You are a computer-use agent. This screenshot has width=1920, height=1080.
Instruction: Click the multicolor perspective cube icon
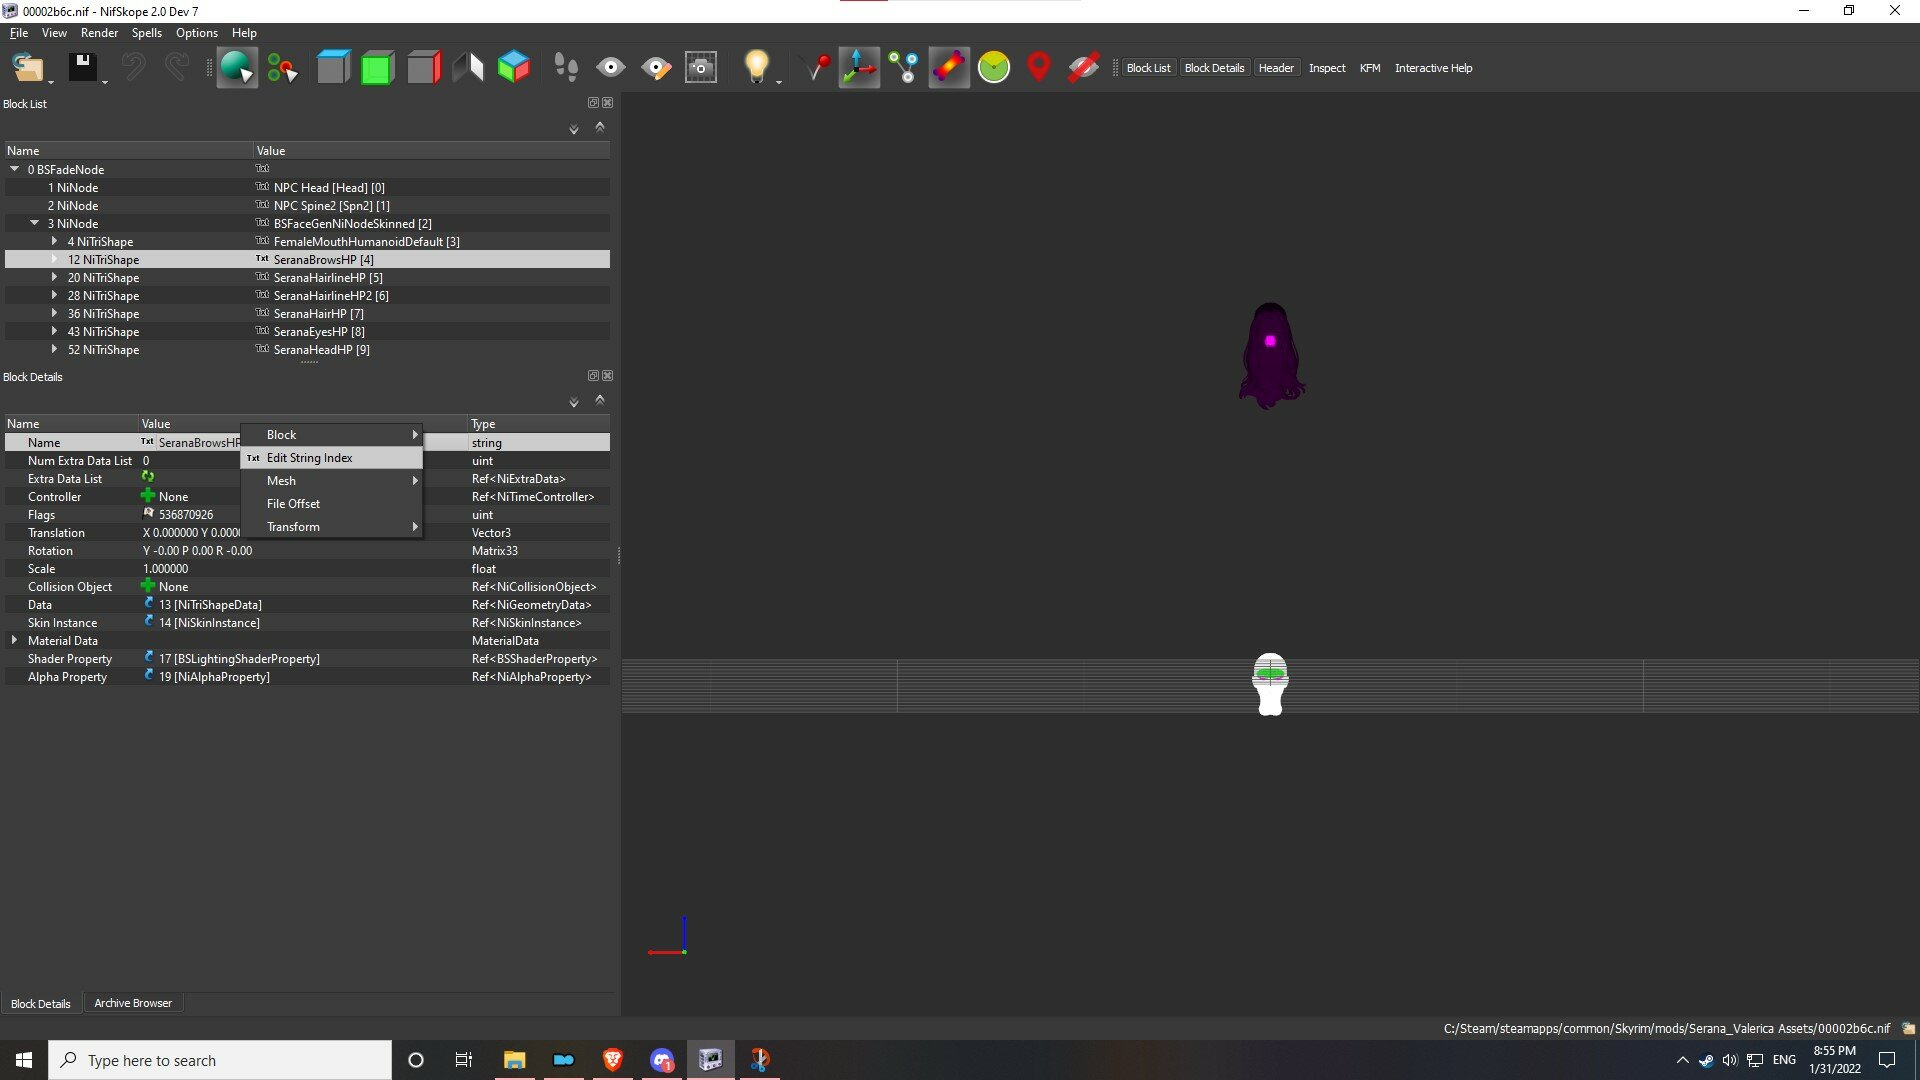[513, 68]
